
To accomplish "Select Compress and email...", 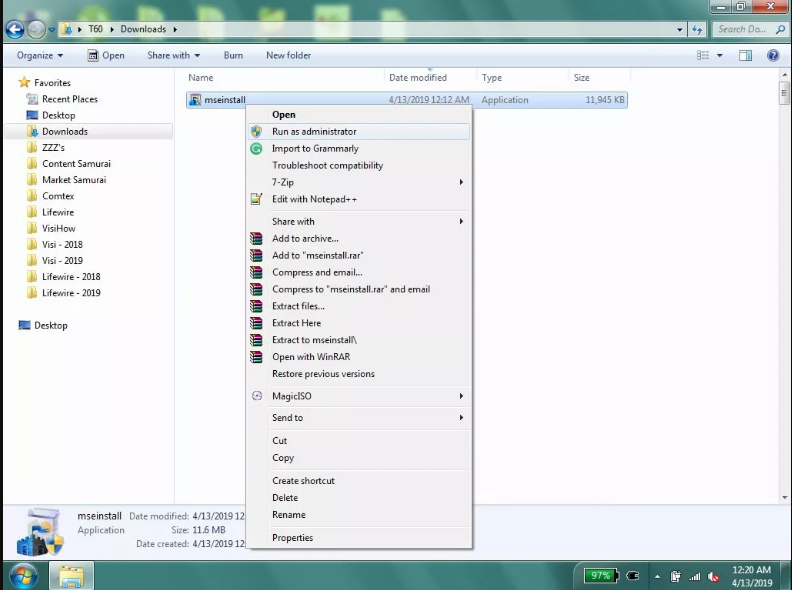I will 359,272.
